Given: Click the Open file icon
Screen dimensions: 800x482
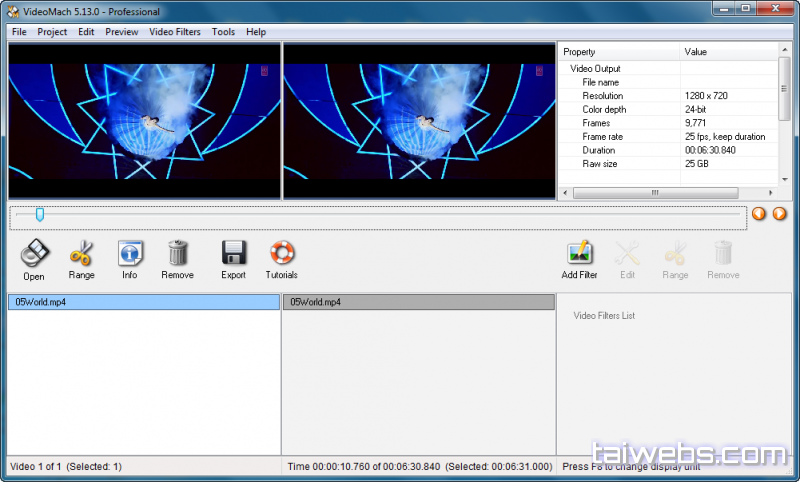Looking at the screenshot, I should click(33, 254).
